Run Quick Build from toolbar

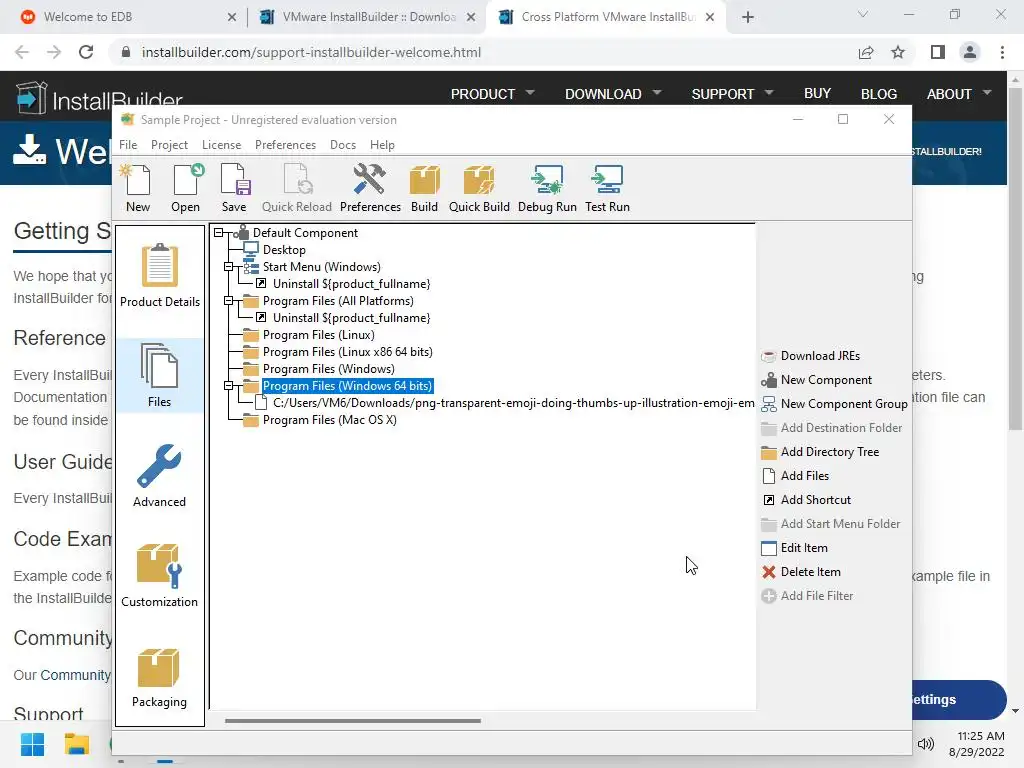pyautogui.click(x=479, y=188)
